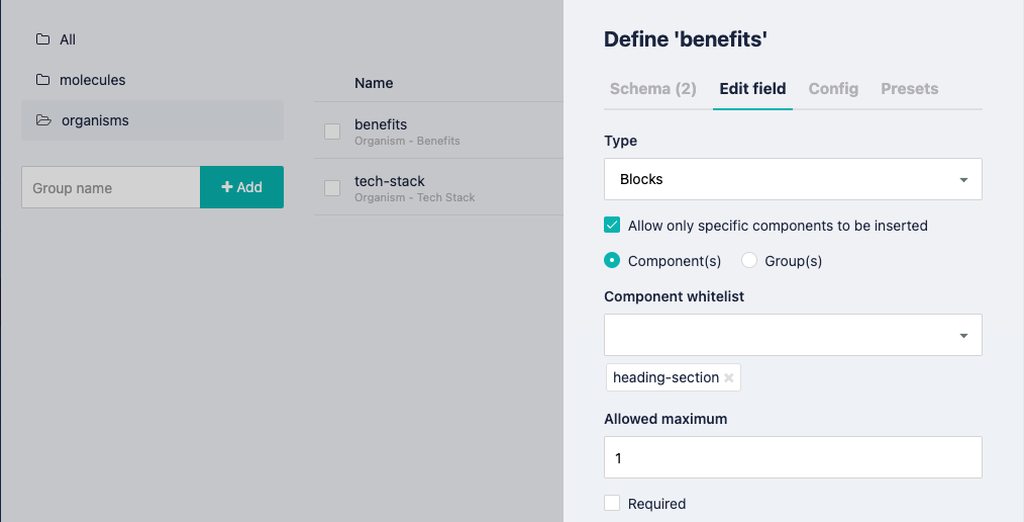Go to the Presets tab
Screen dimensions: 1024x522
point(909,89)
